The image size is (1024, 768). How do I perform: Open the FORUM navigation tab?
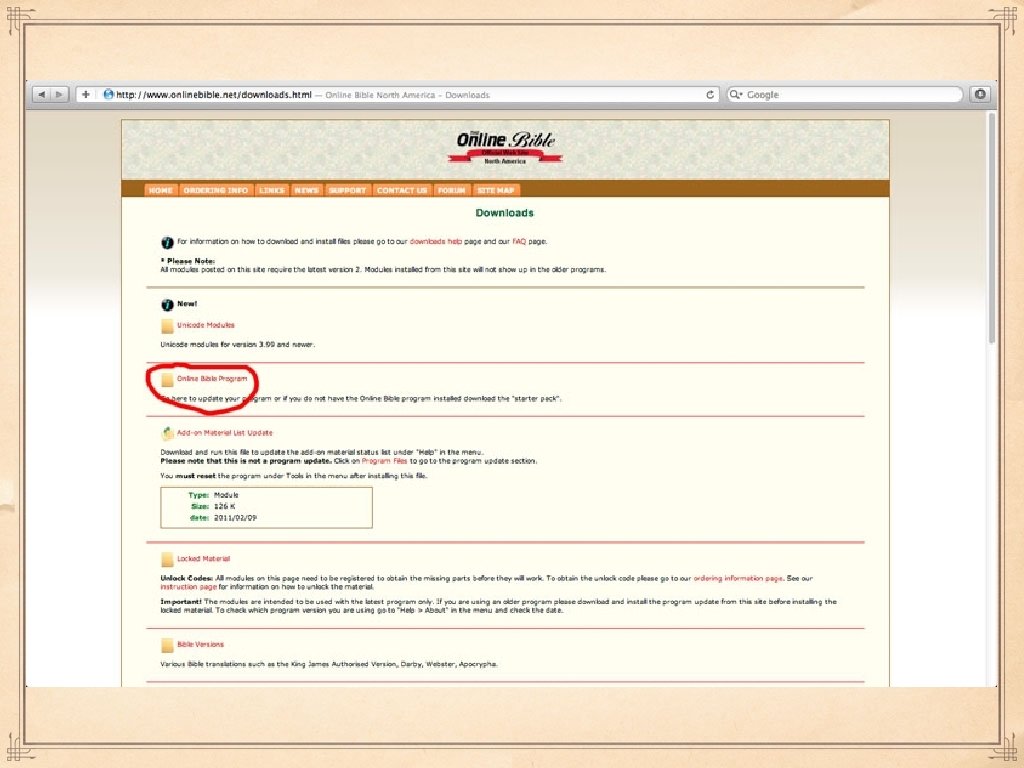click(x=451, y=190)
